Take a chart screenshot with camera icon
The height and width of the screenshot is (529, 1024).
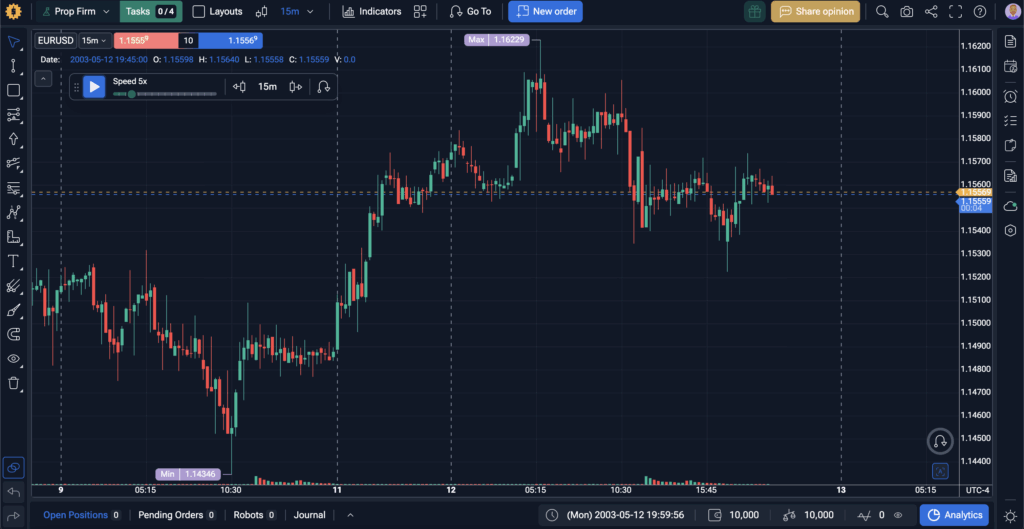click(906, 12)
